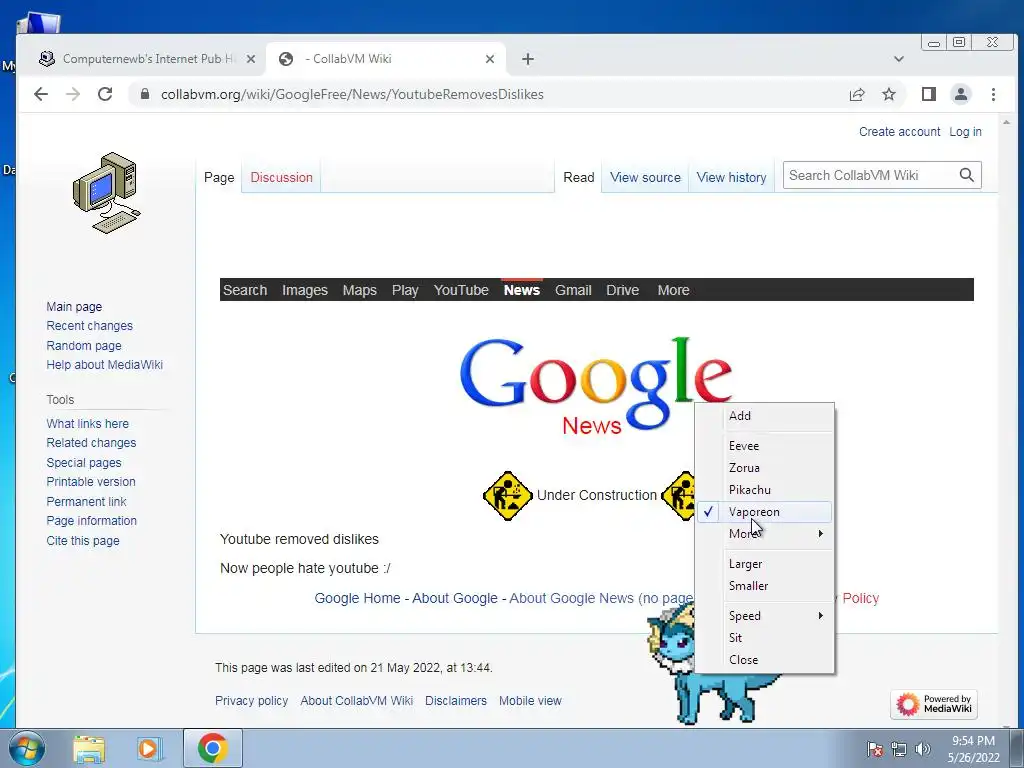Screen dimensions: 1024x768
Task: Close the CollabVM Wiki tab
Action: (490, 59)
